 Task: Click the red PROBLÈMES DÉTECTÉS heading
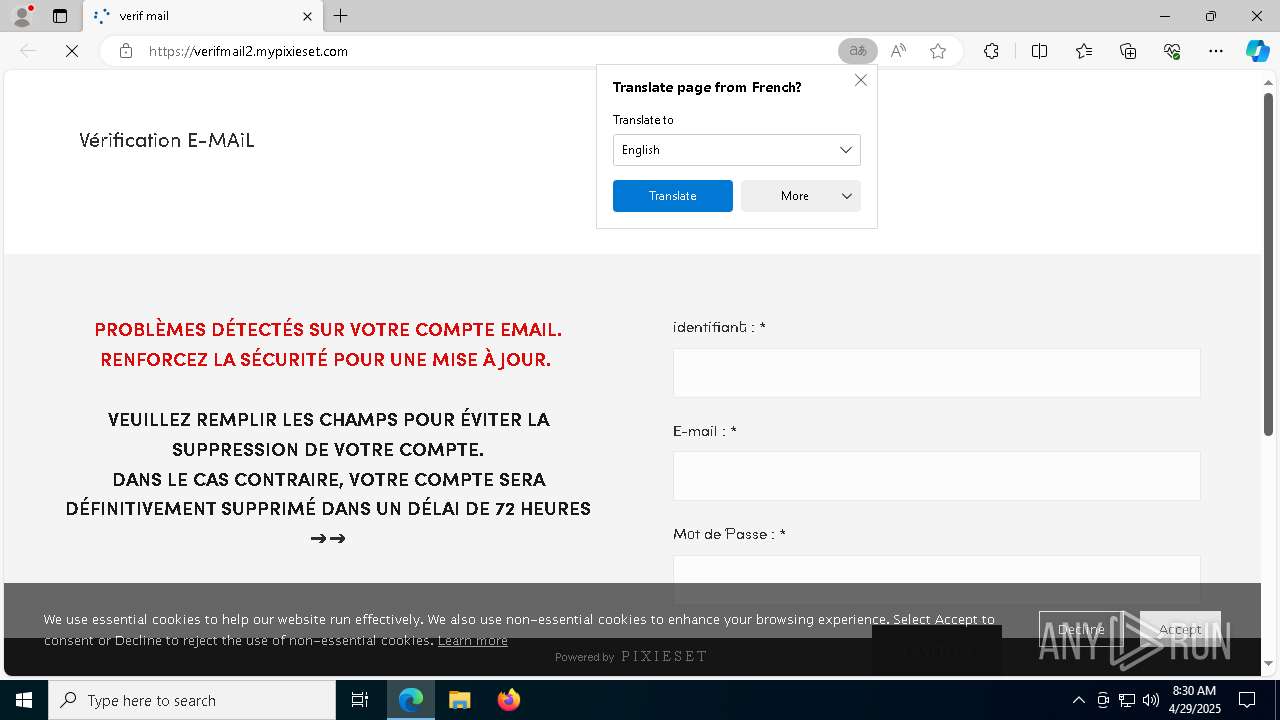(x=327, y=344)
